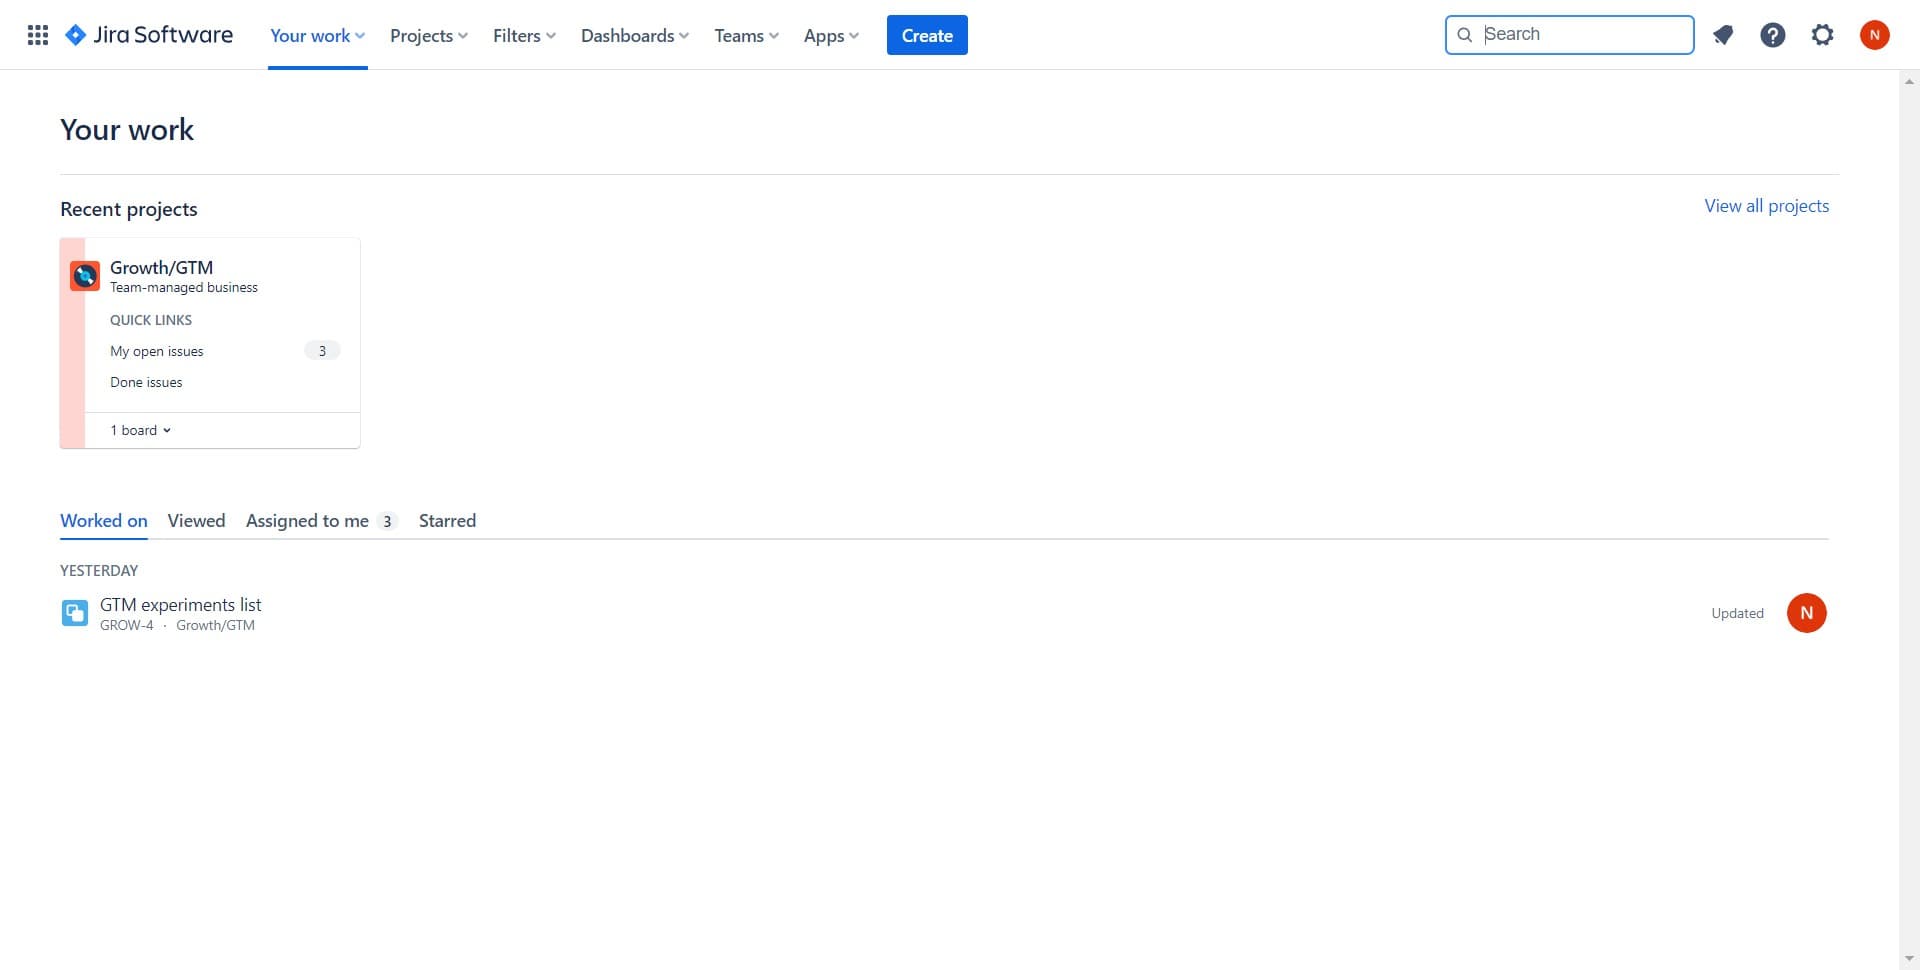Click the Growth/GTM project avatar

[x=84, y=275]
